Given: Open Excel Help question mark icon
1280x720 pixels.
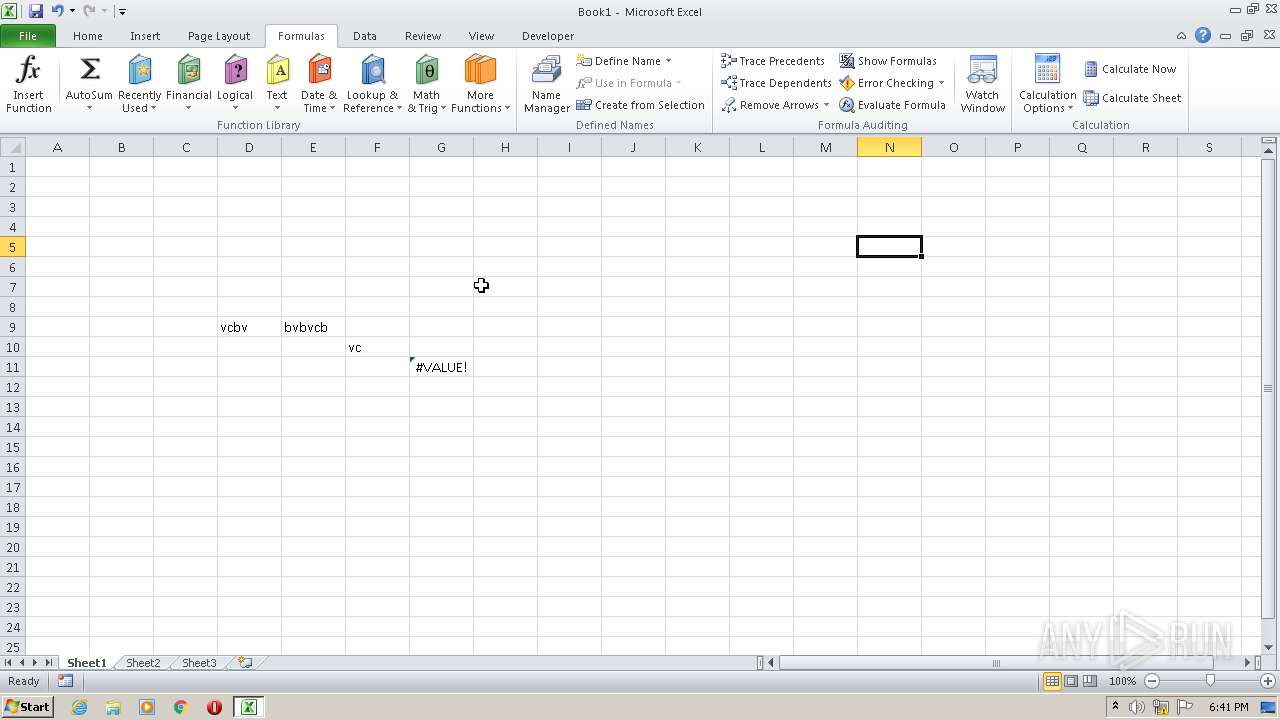Looking at the screenshot, I should click(1203, 35).
